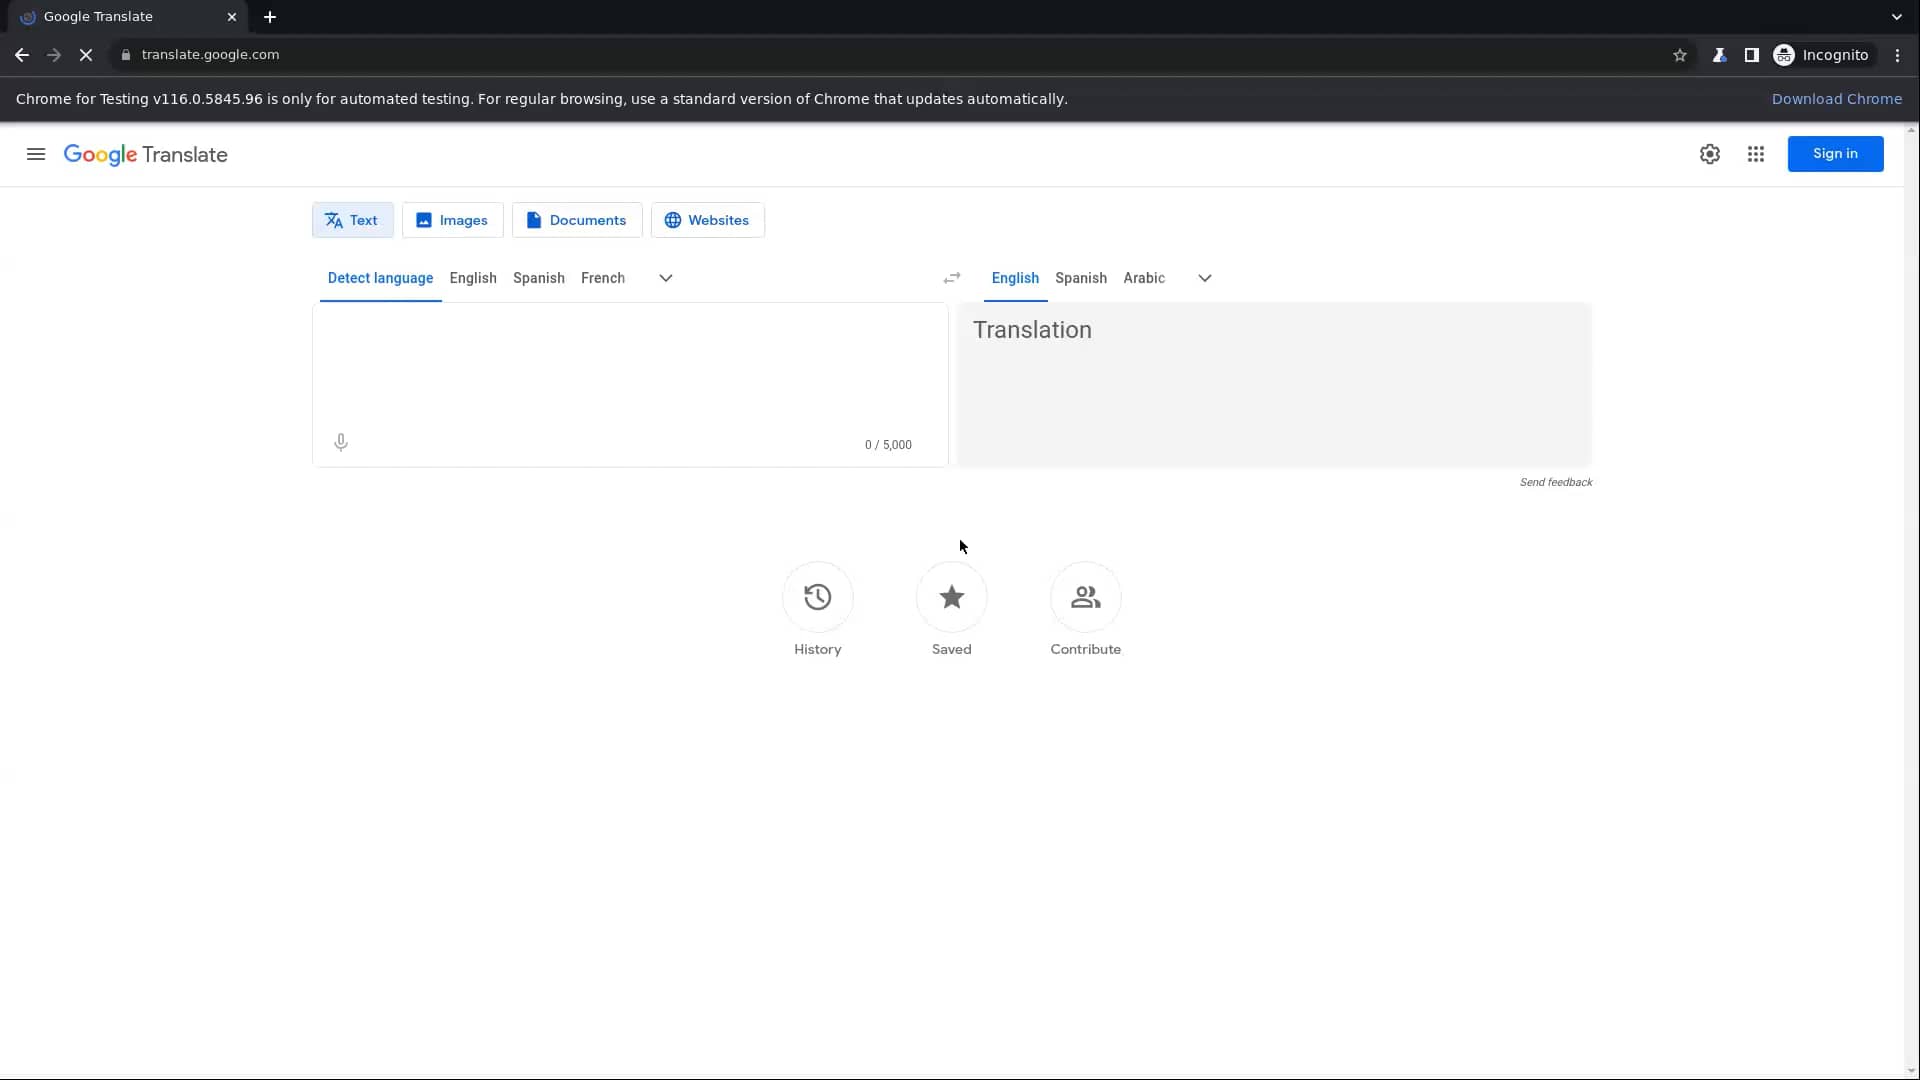The image size is (1920, 1080).
Task: Click the Translation output area
Action: pyautogui.click(x=1274, y=384)
